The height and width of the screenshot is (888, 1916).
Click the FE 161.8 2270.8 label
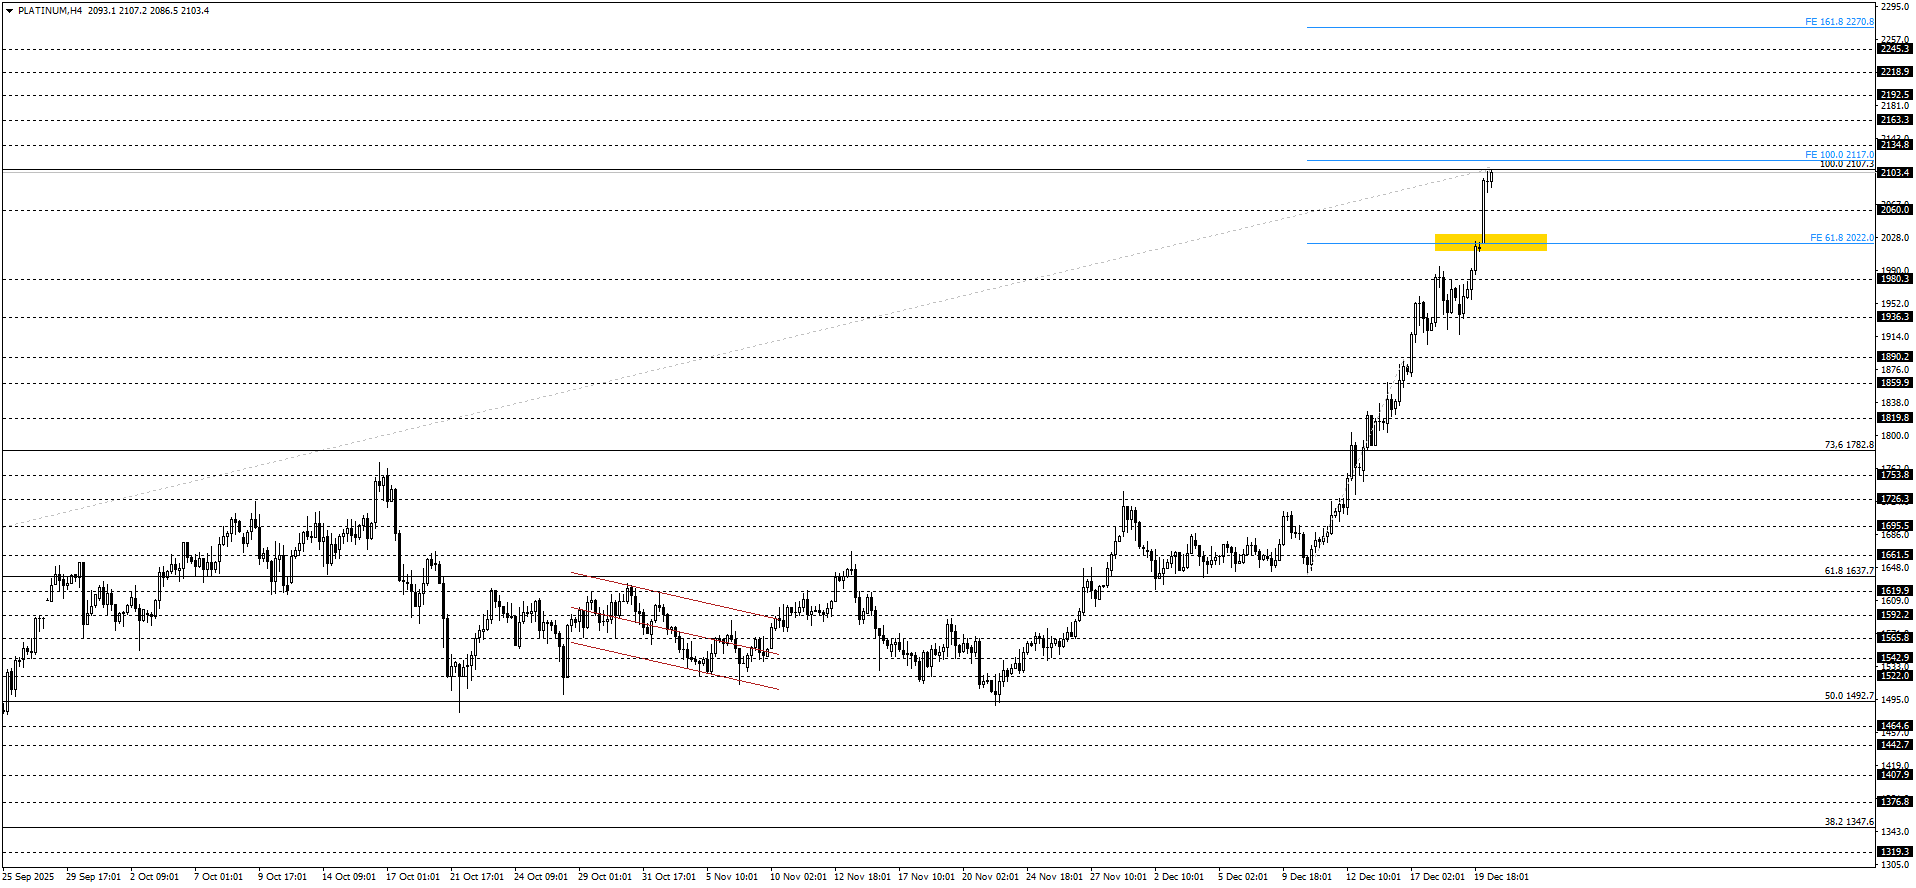[x=1838, y=22]
